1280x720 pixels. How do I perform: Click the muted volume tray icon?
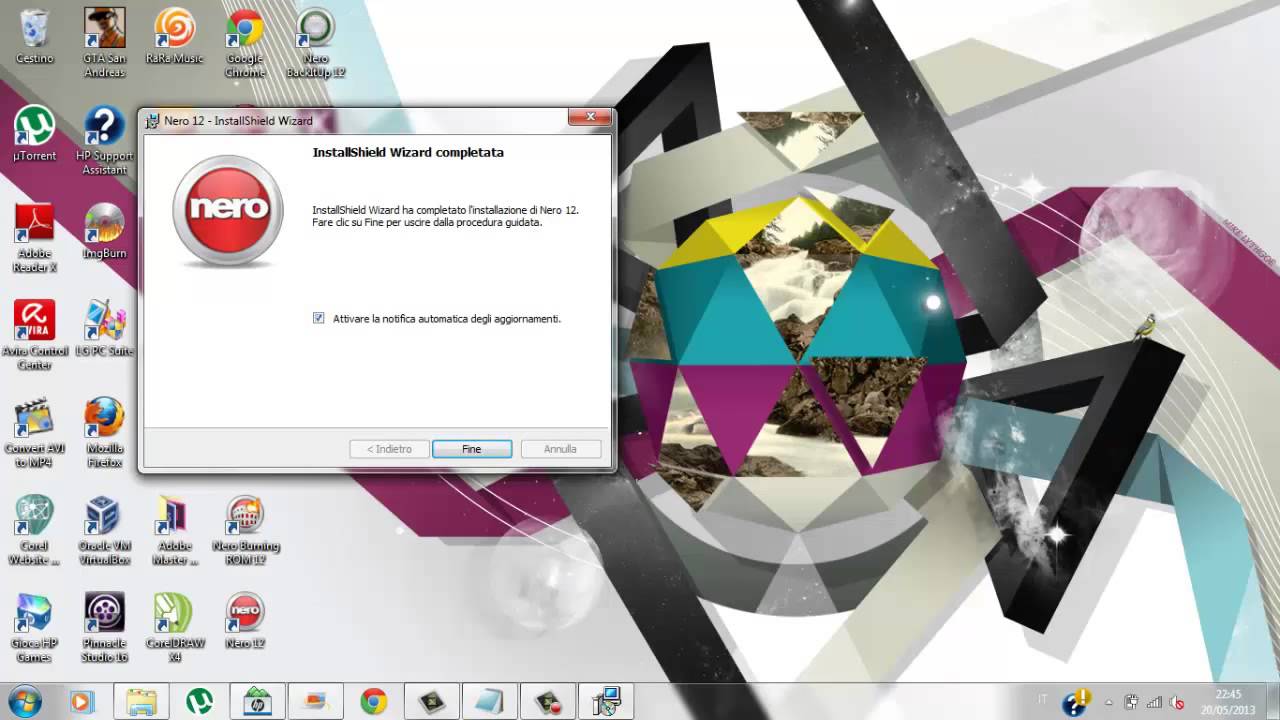1177,702
